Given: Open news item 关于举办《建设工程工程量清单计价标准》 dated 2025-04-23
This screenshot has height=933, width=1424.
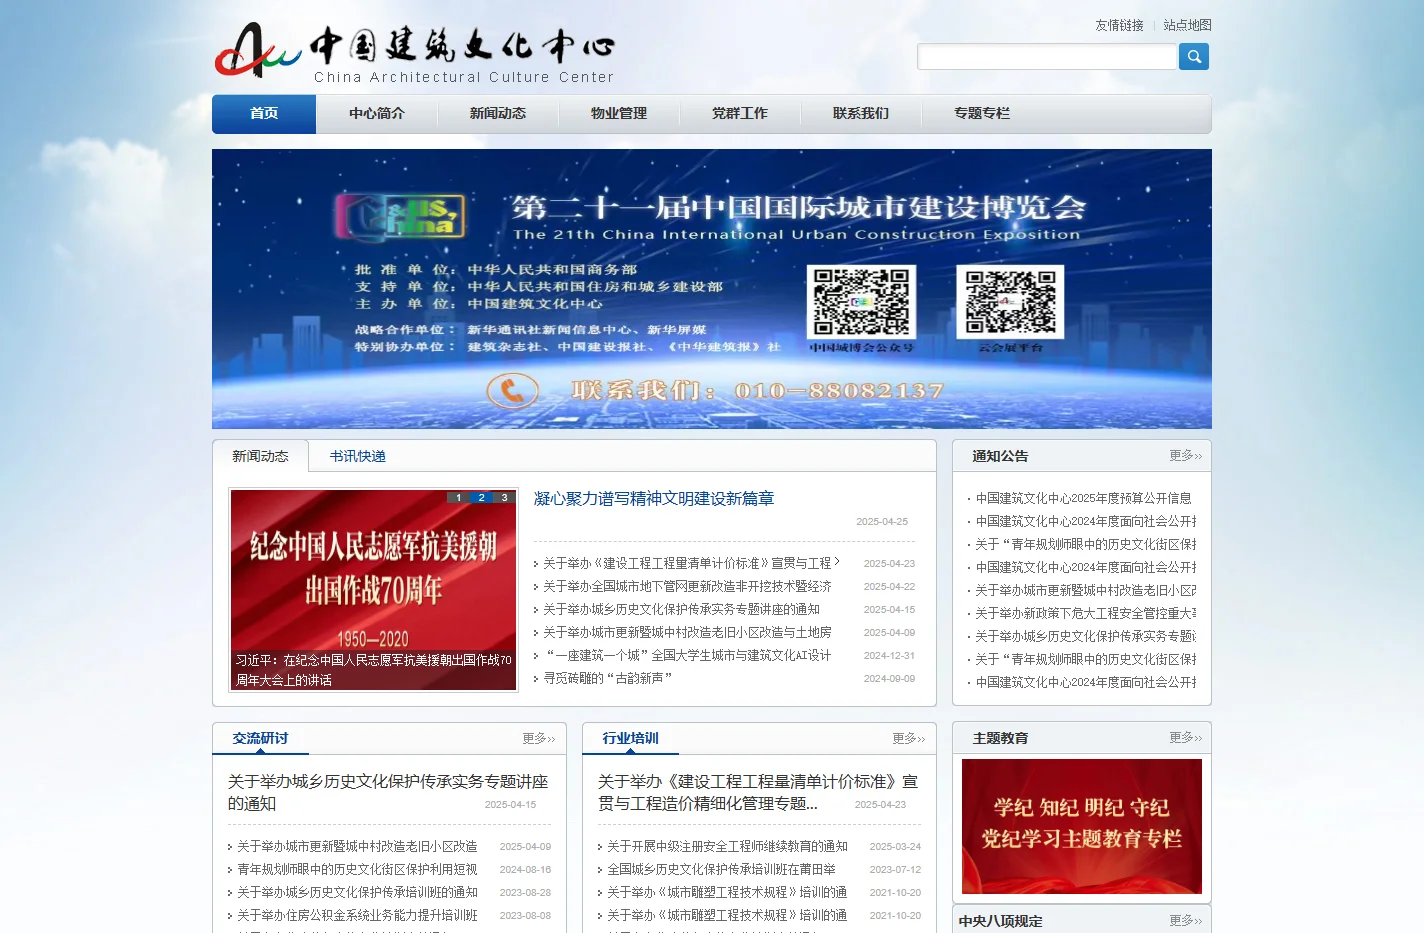Looking at the screenshot, I should click(x=691, y=563).
